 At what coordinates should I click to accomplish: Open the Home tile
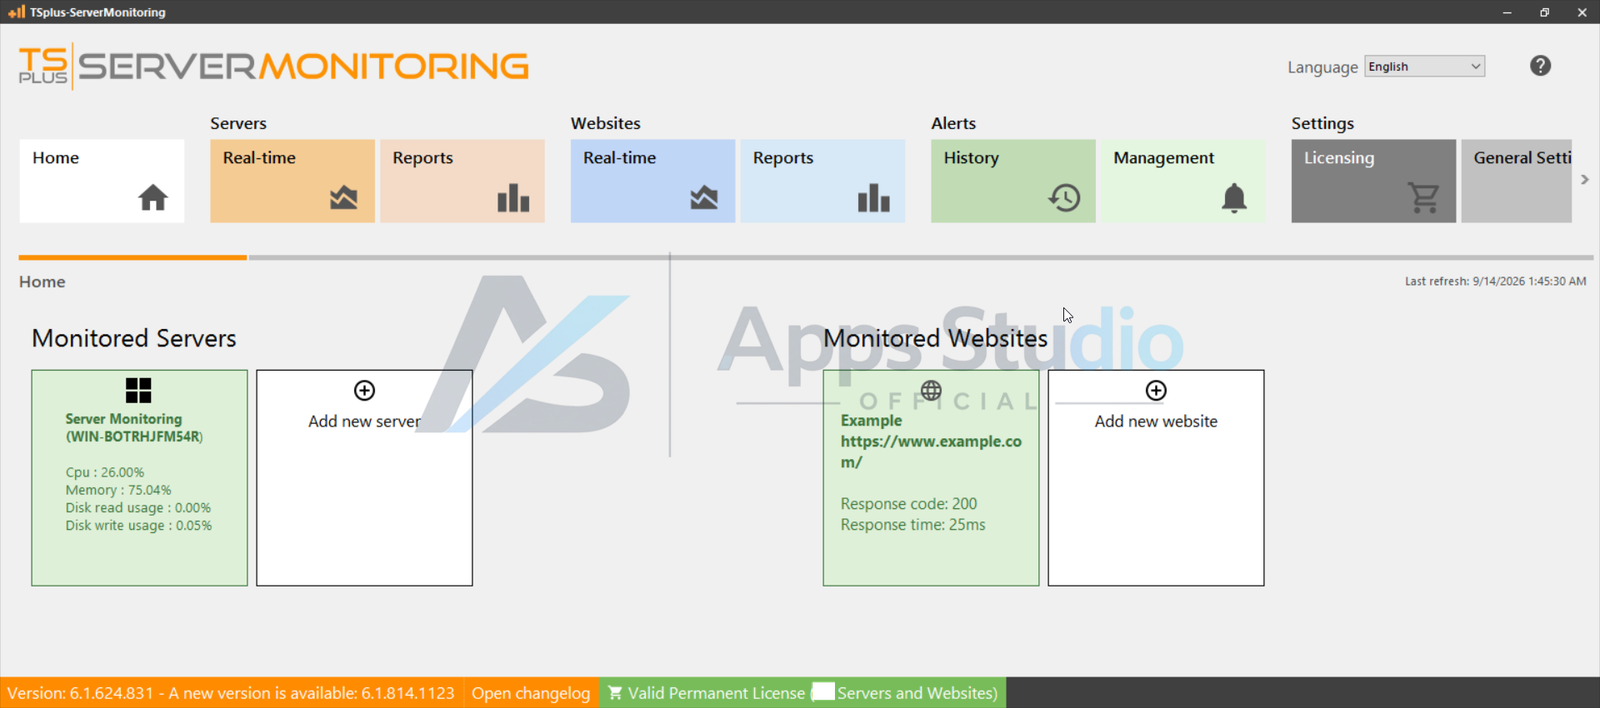[x=102, y=181]
